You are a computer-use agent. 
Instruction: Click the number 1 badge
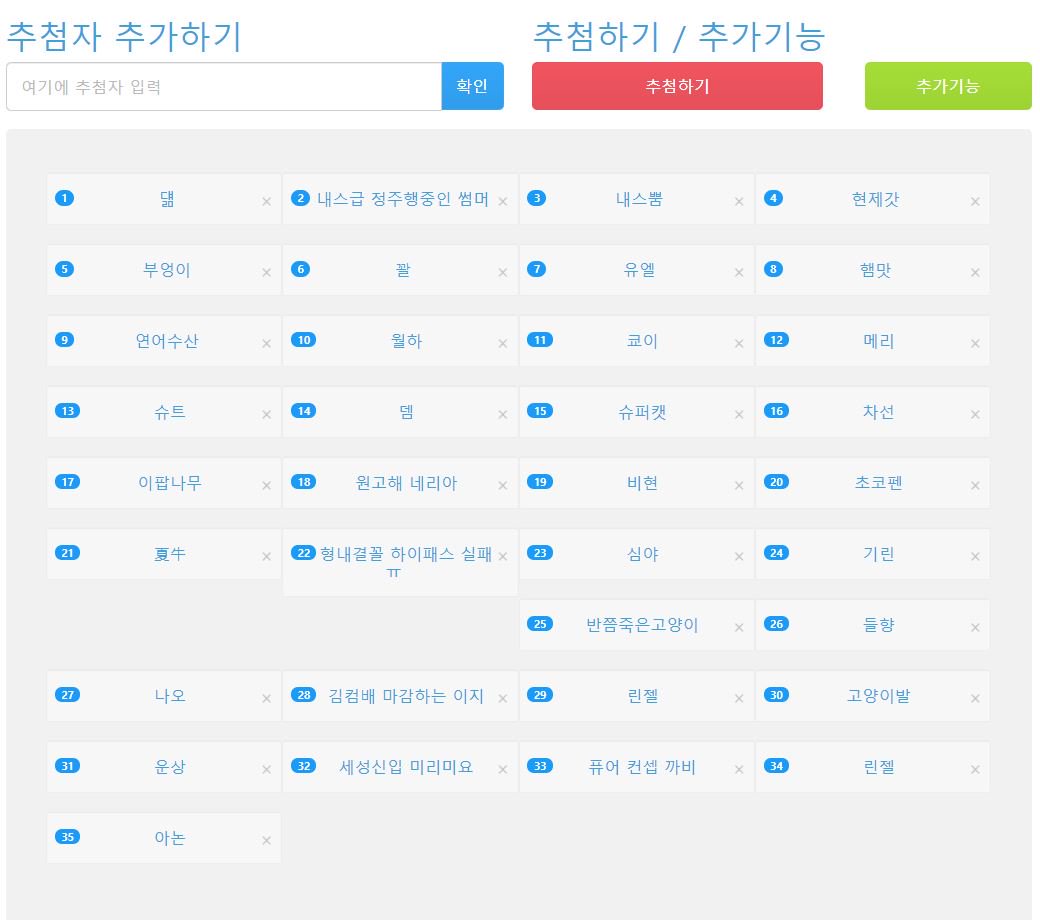(x=64, y=198)
